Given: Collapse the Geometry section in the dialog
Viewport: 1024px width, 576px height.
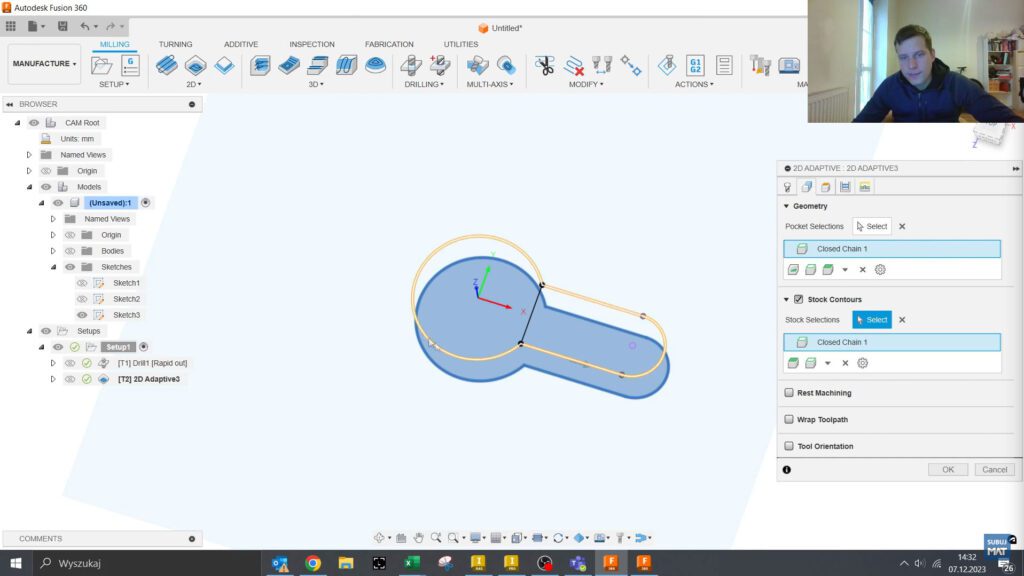Looking at the screenshot, I should point(786,206).
